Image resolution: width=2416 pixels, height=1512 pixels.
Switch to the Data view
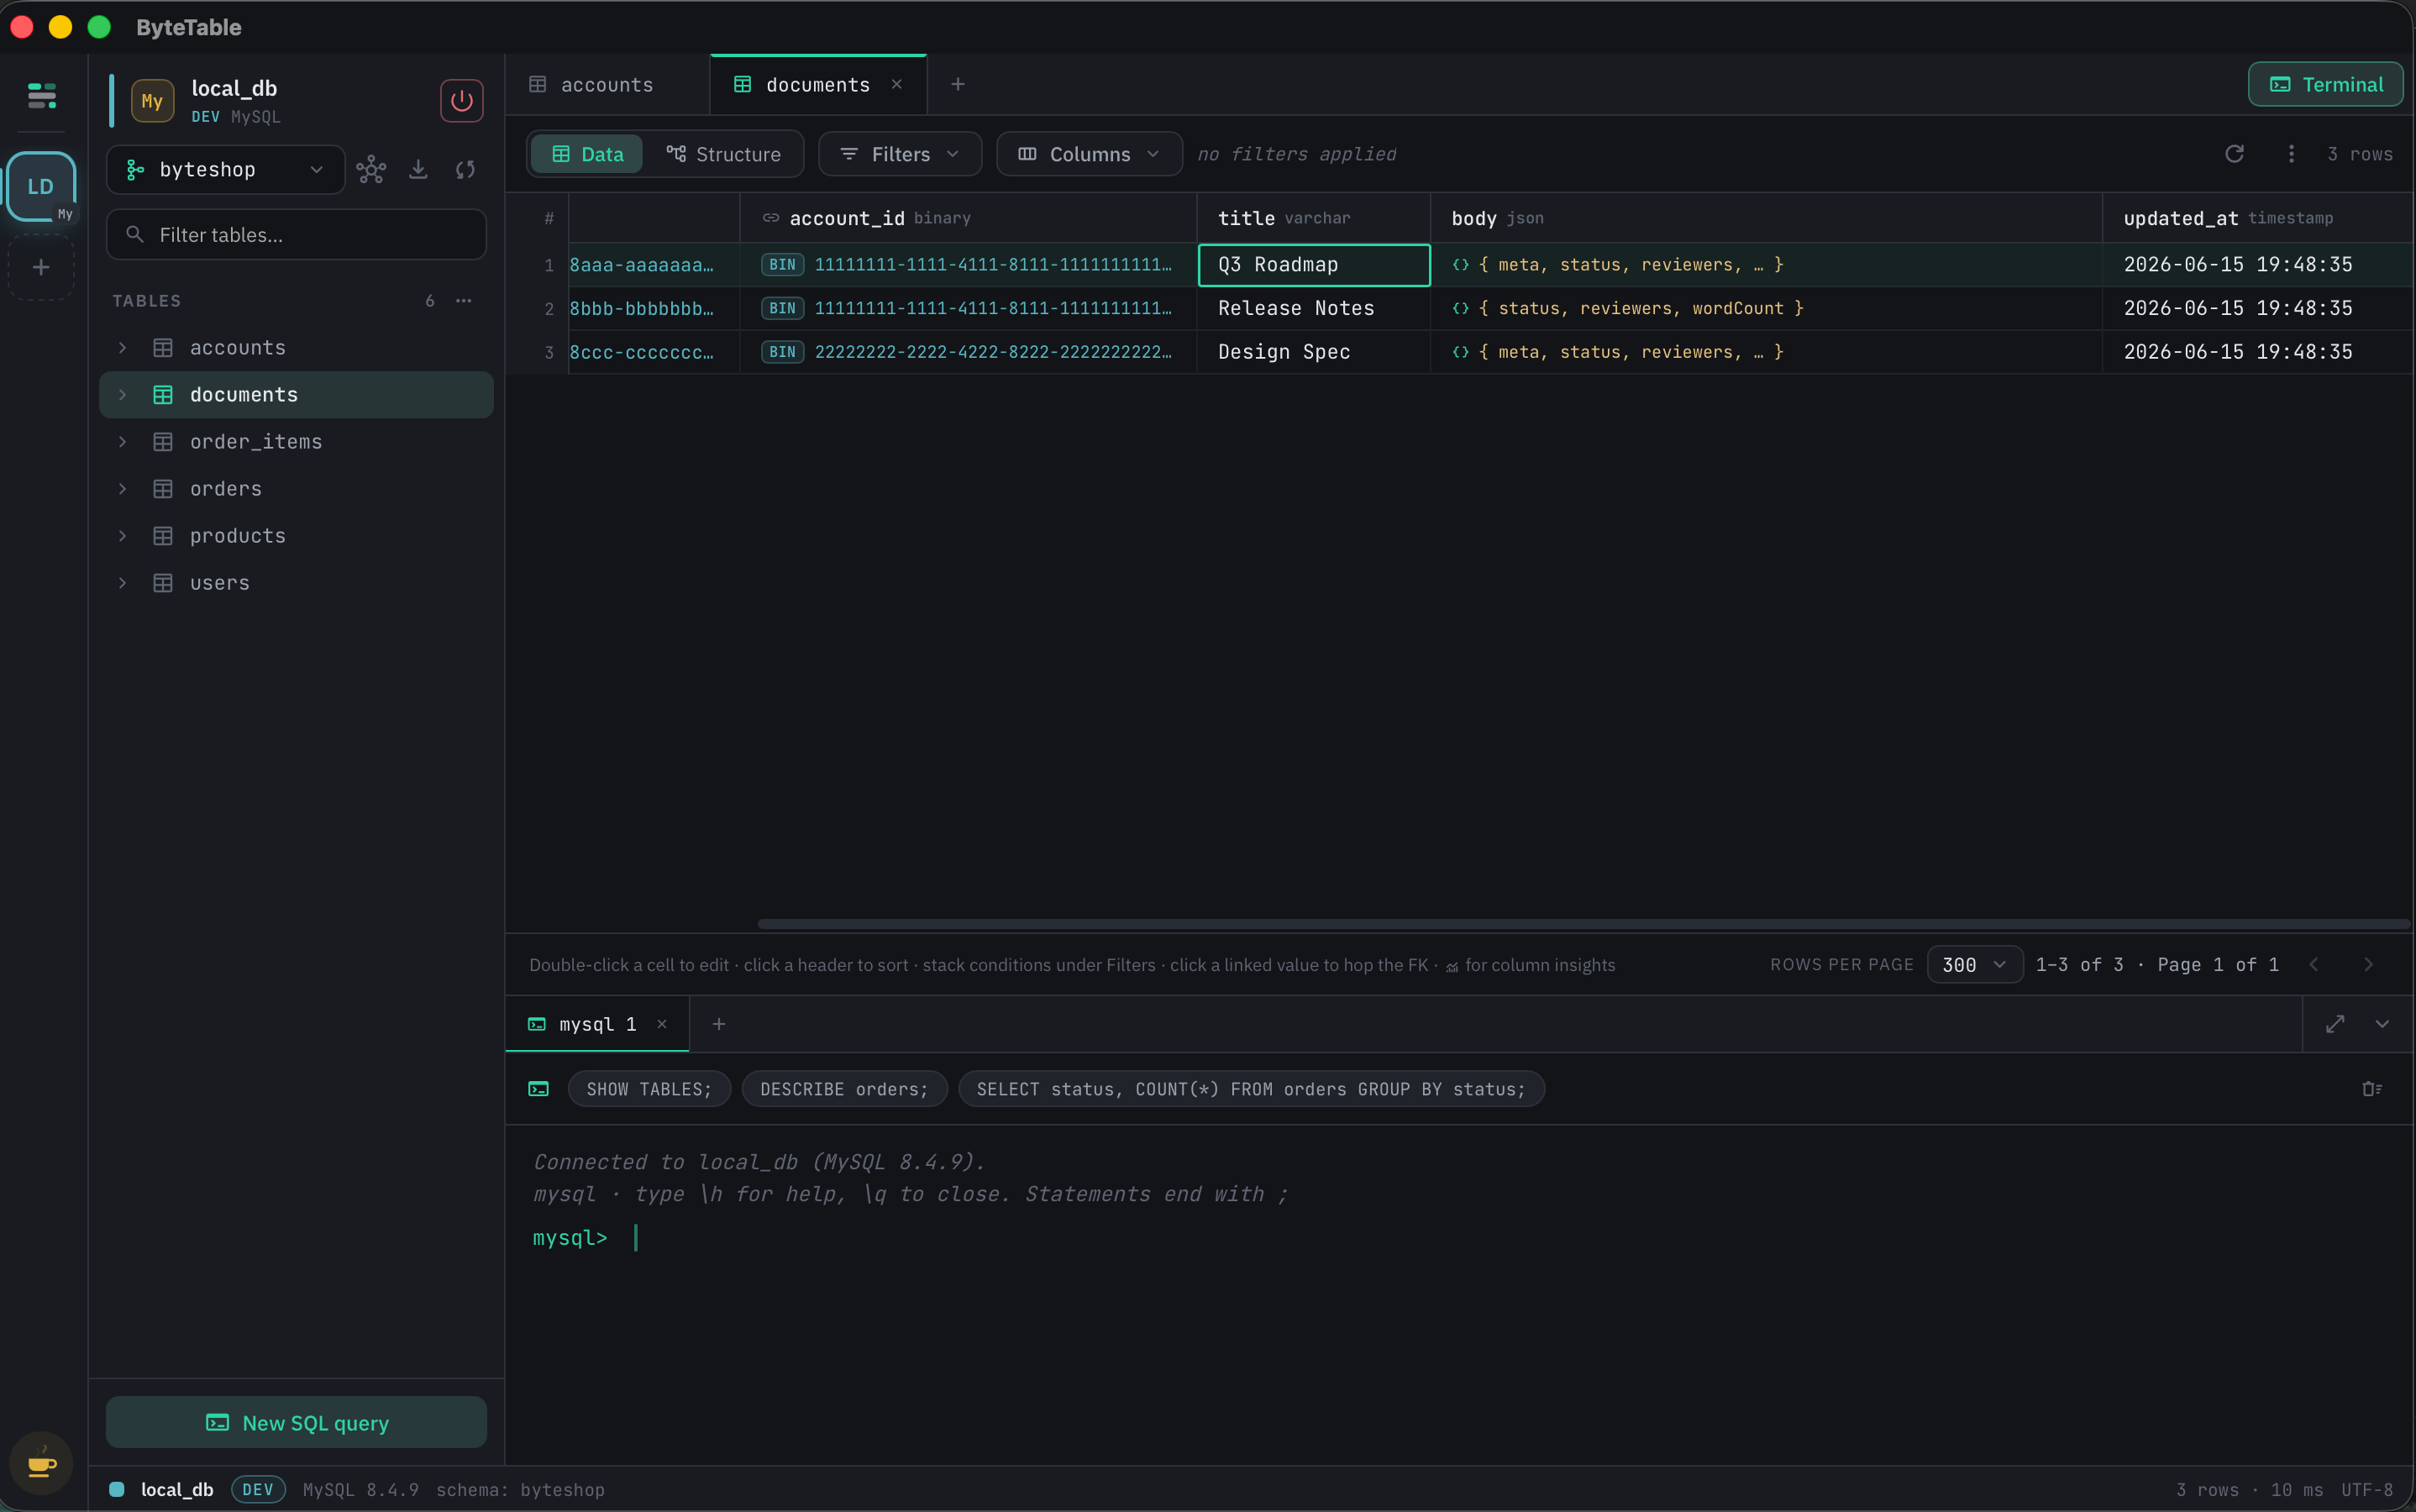587,154
